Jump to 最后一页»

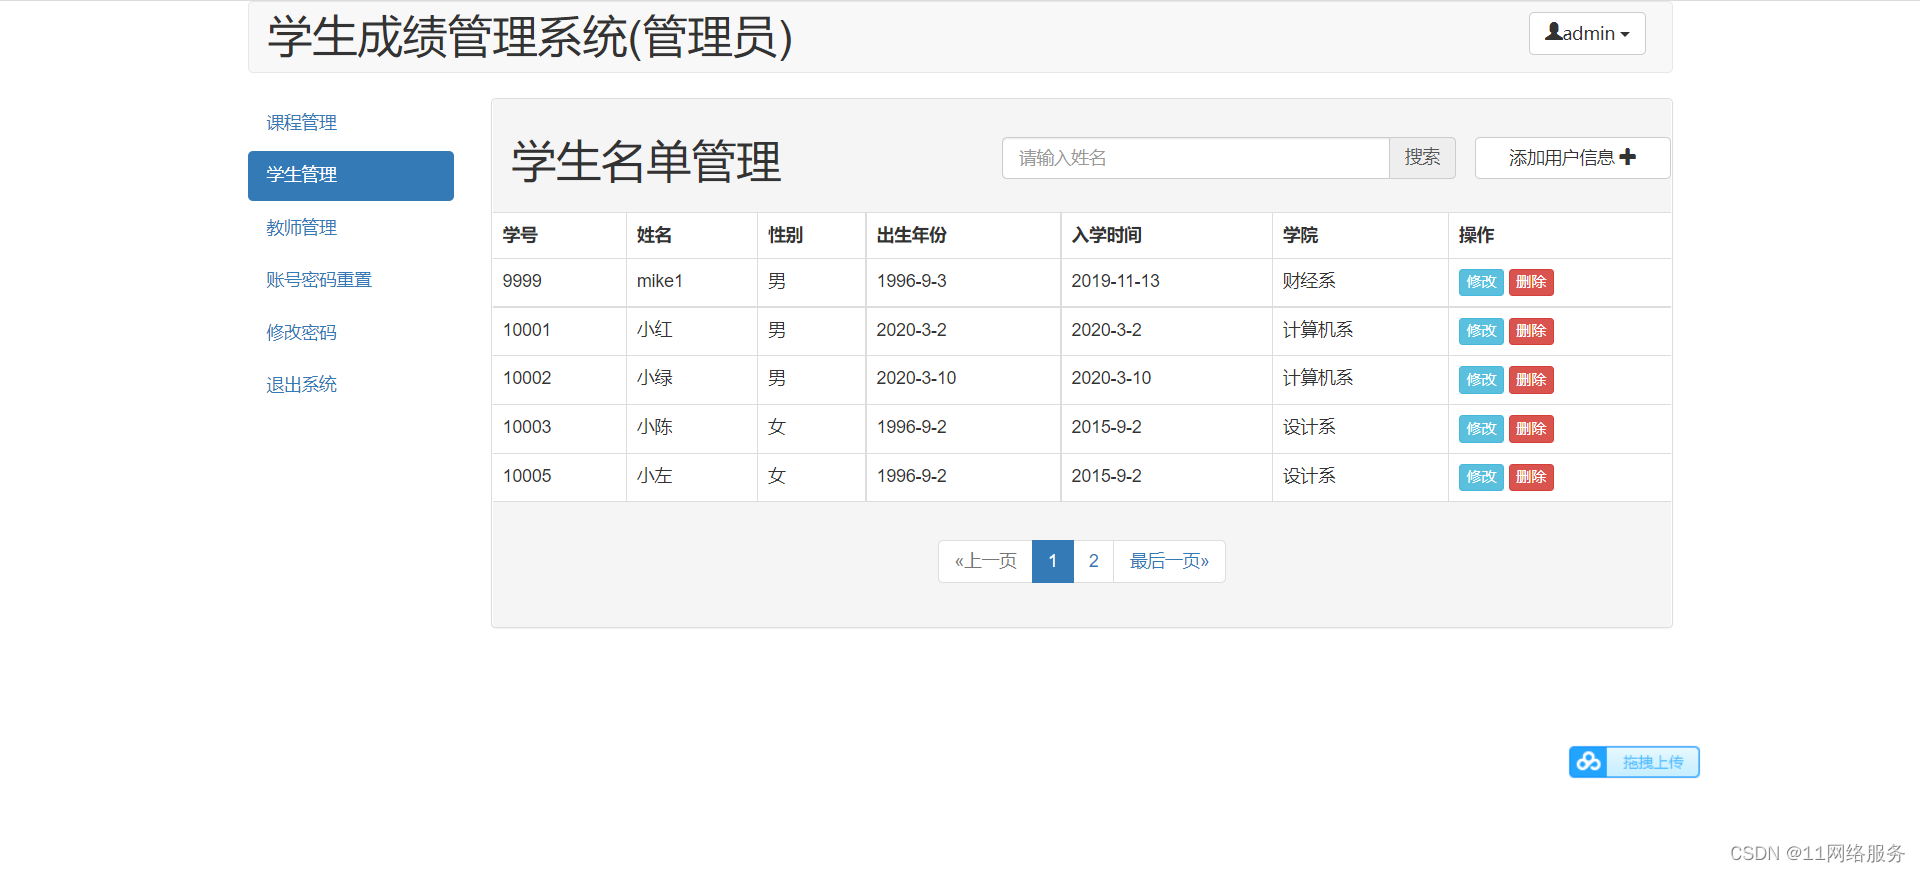click(1169, 561)
